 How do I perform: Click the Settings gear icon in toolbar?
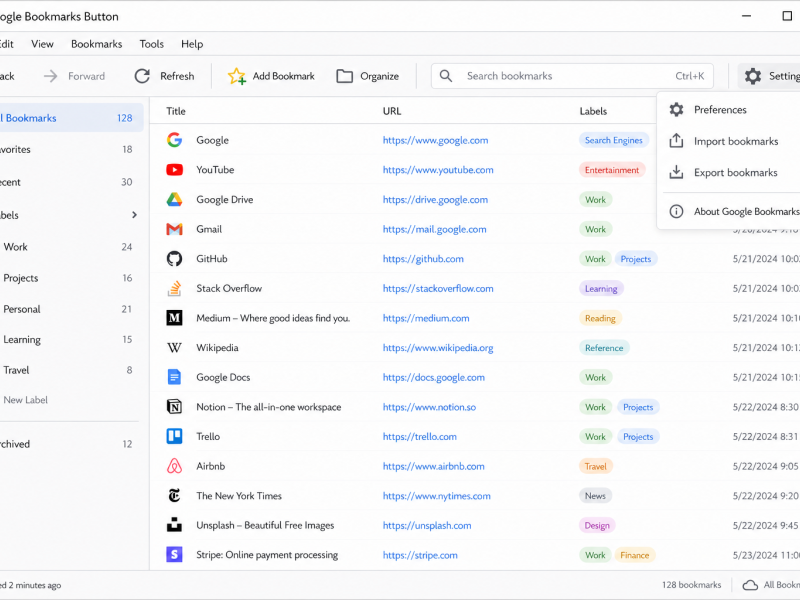(753, 76)
